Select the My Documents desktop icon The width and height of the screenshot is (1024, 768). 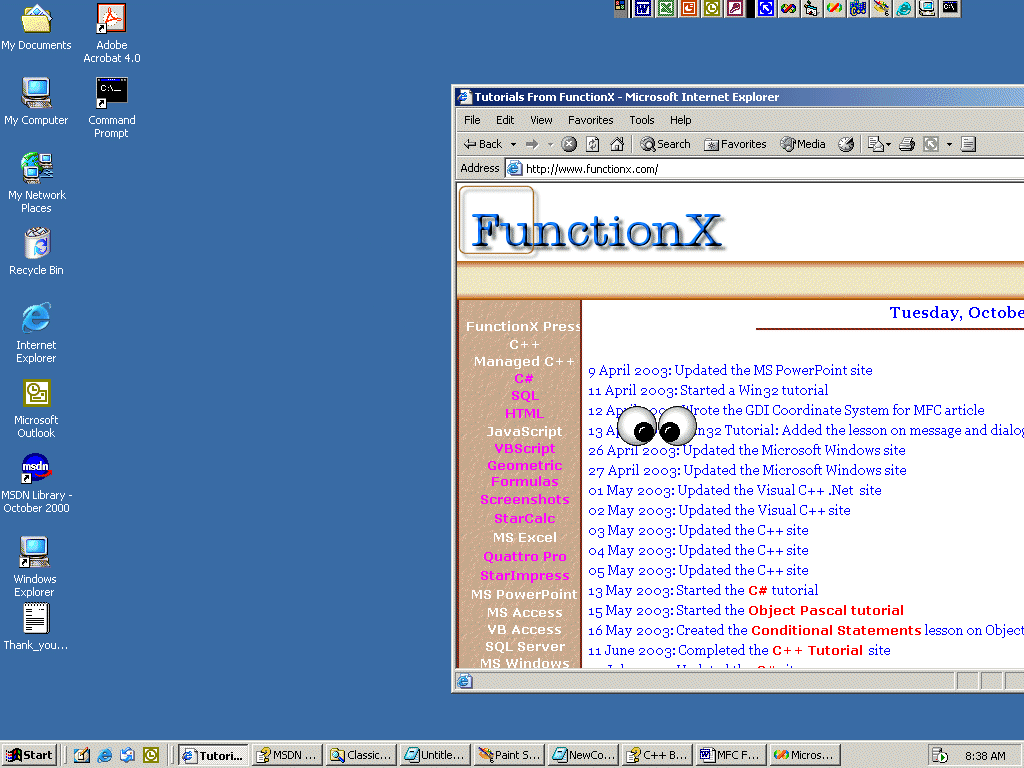tap(36, 27)
